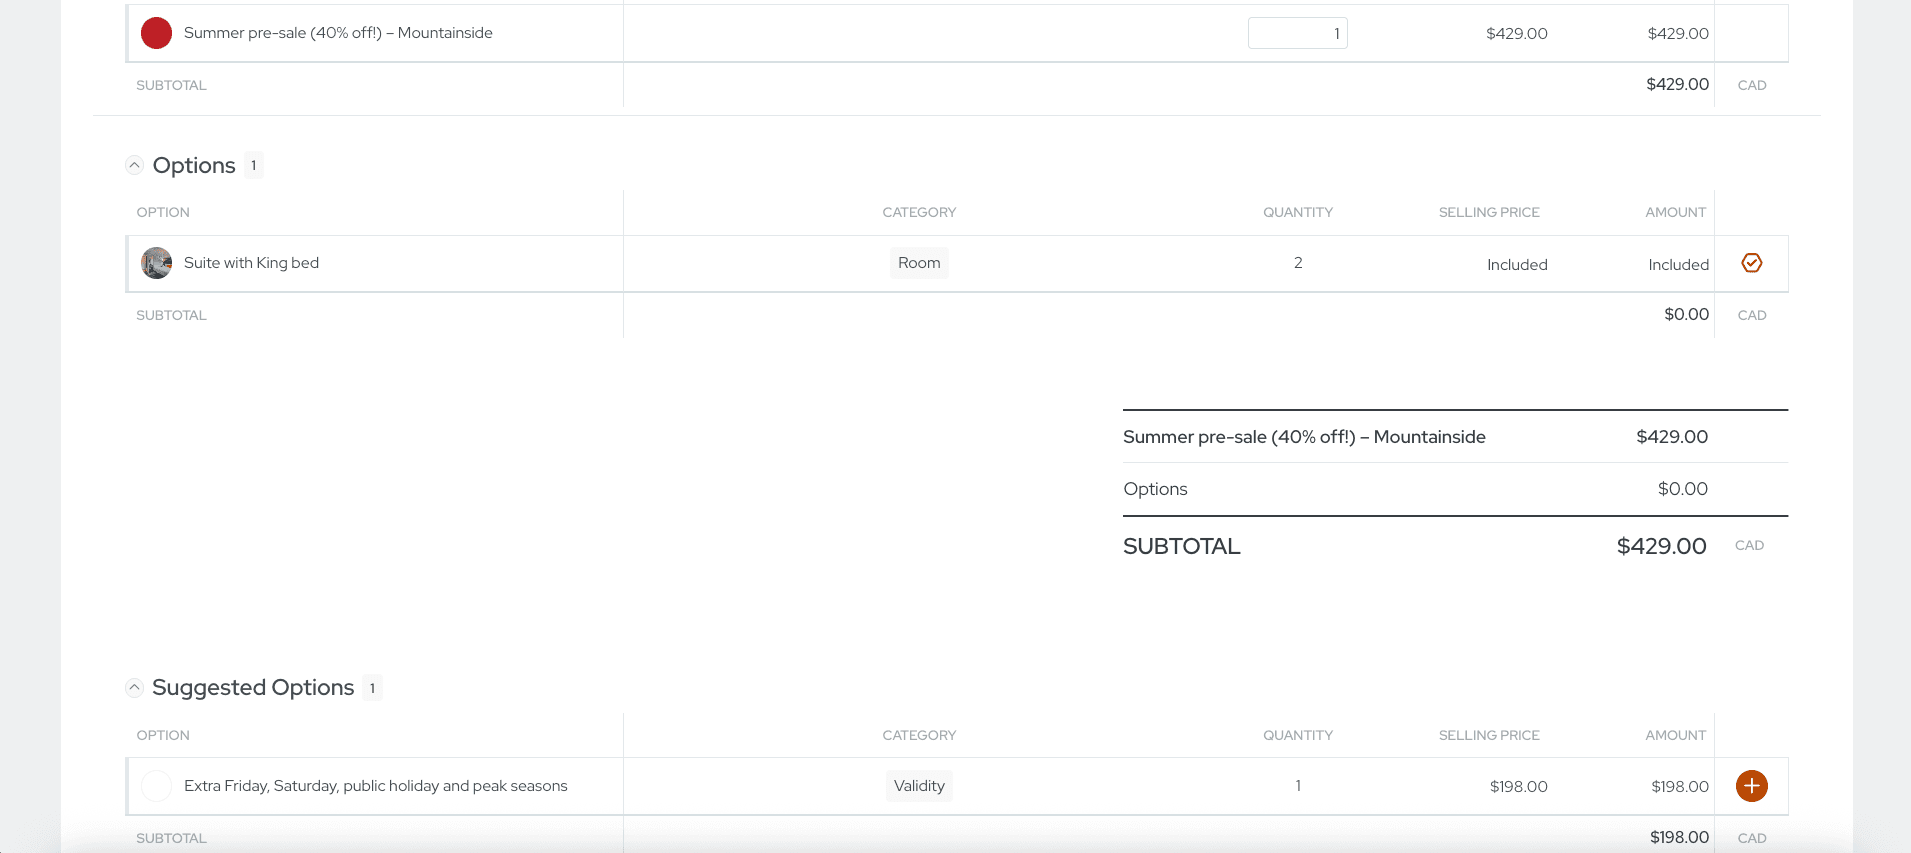The image size is (1911, 853).
Task: Open Suite with King bed thumbnail
Action: point(156,263)
